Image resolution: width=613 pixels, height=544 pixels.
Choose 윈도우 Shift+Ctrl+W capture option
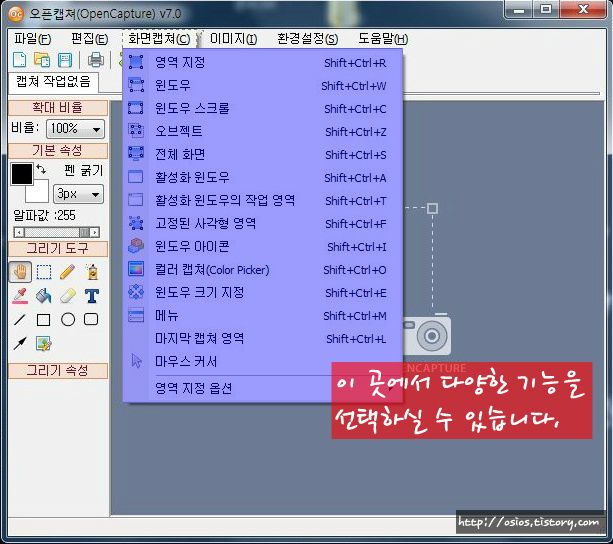(x=262, y=86)
